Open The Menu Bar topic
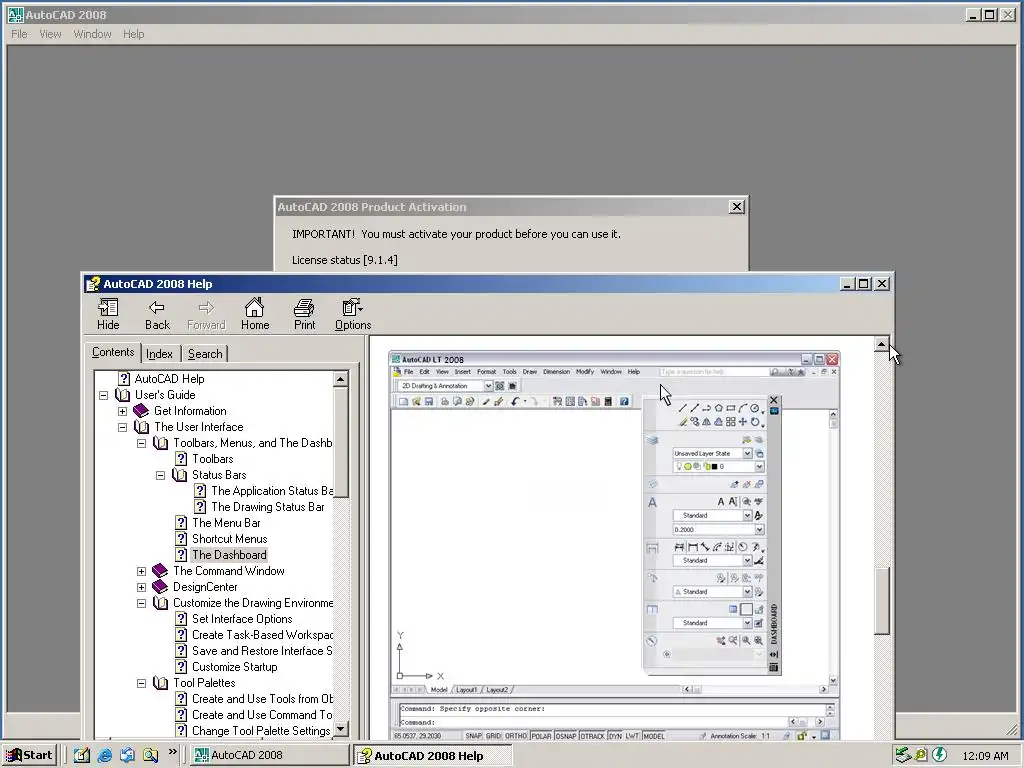The image size is (1024, 768). [226, 523]
